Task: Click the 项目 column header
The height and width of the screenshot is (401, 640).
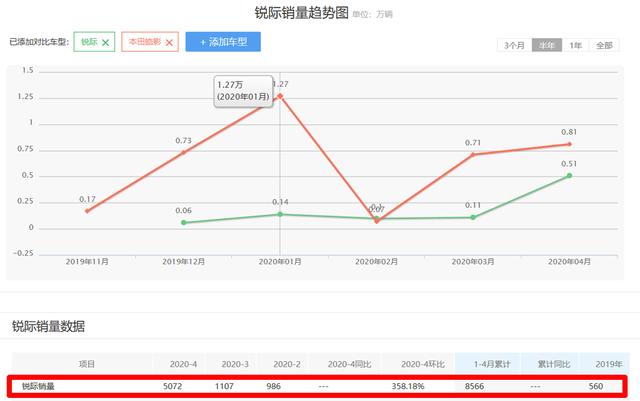Action: [87, 364]
